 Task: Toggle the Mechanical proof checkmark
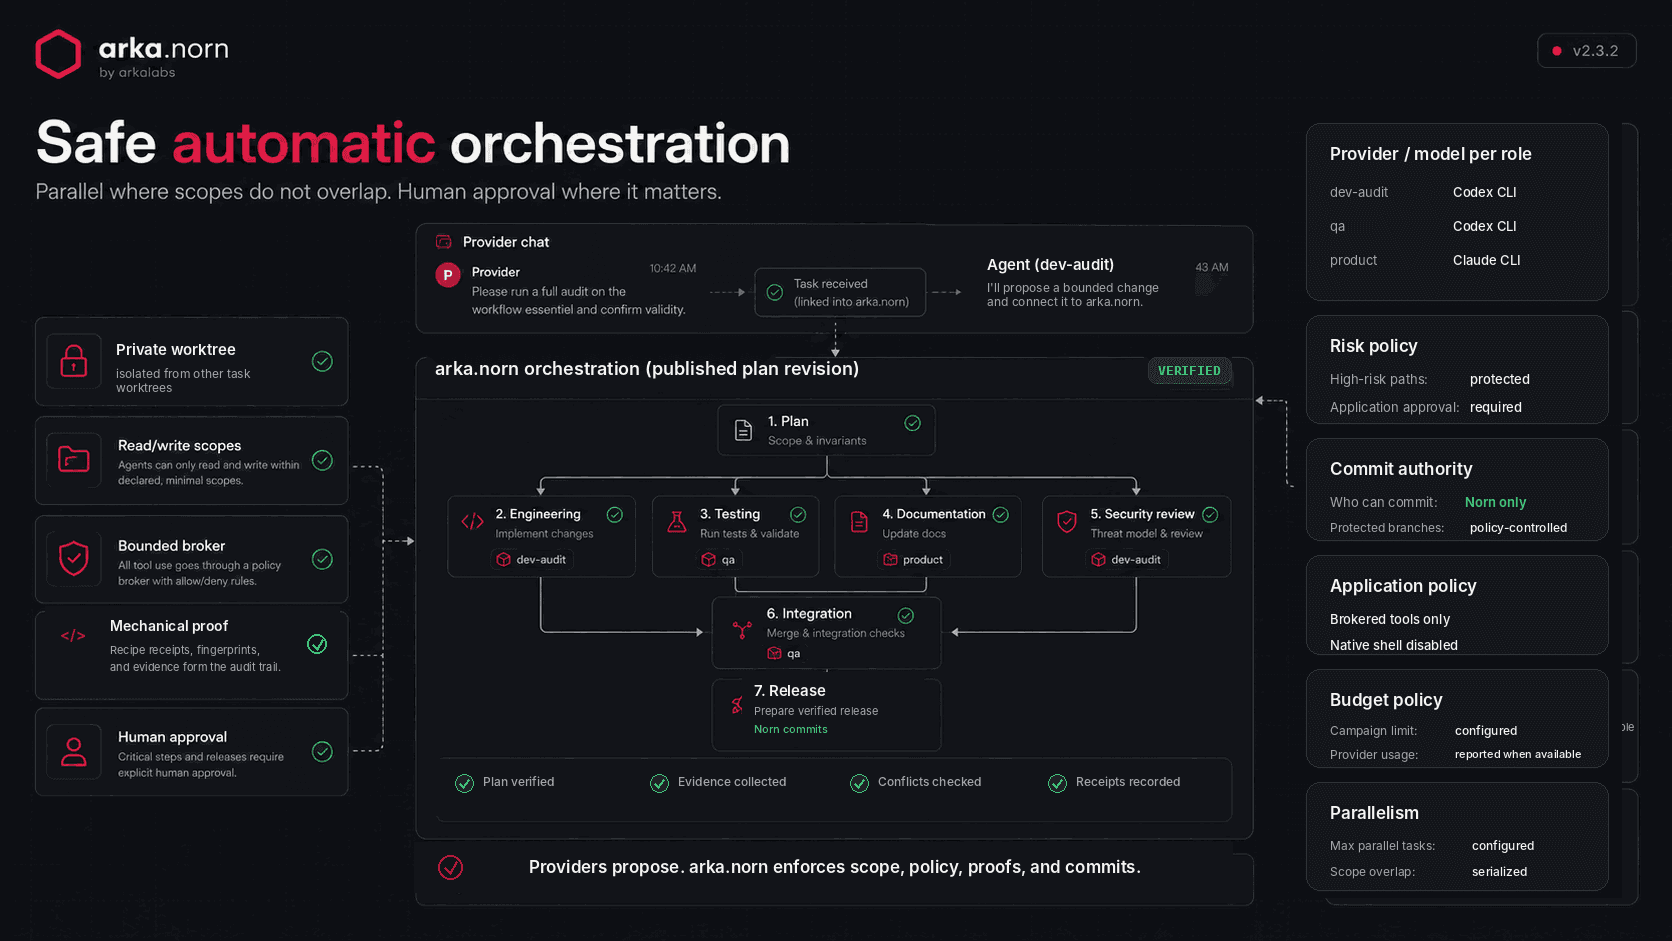[x=317, y=644]
